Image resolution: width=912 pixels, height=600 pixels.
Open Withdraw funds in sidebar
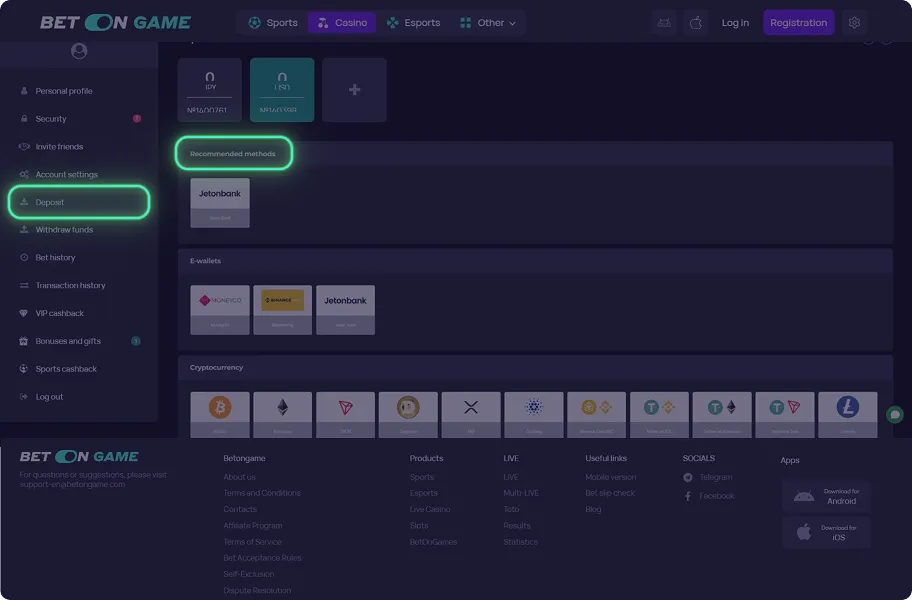coord(64,230)
